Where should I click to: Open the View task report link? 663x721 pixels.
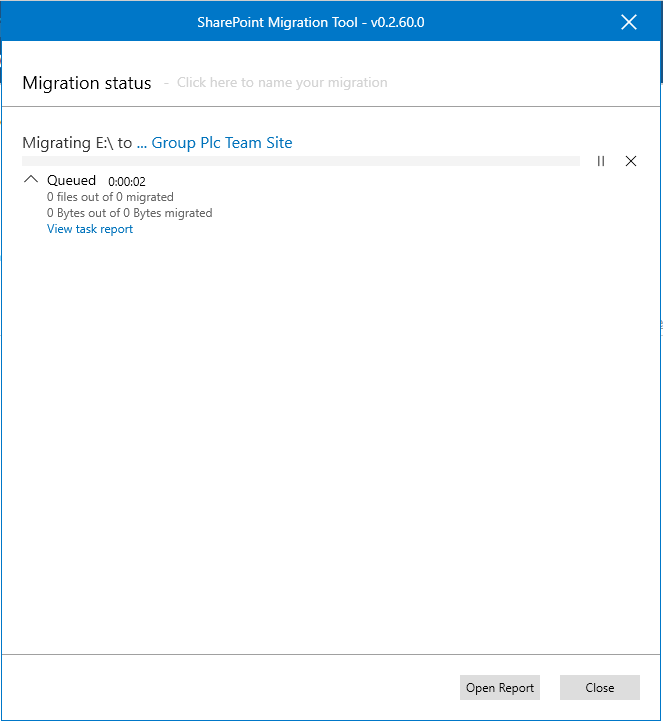pos(90,229)
